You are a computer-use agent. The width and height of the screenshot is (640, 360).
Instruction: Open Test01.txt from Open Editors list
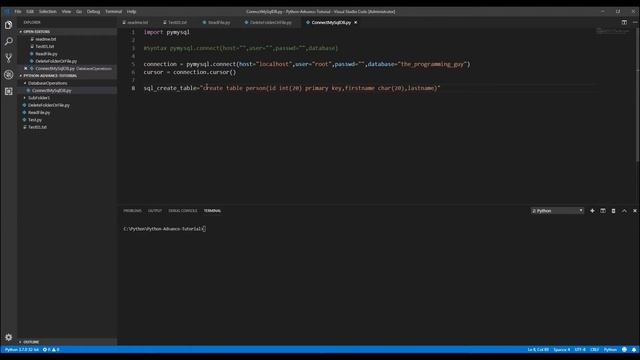(44, 47)
